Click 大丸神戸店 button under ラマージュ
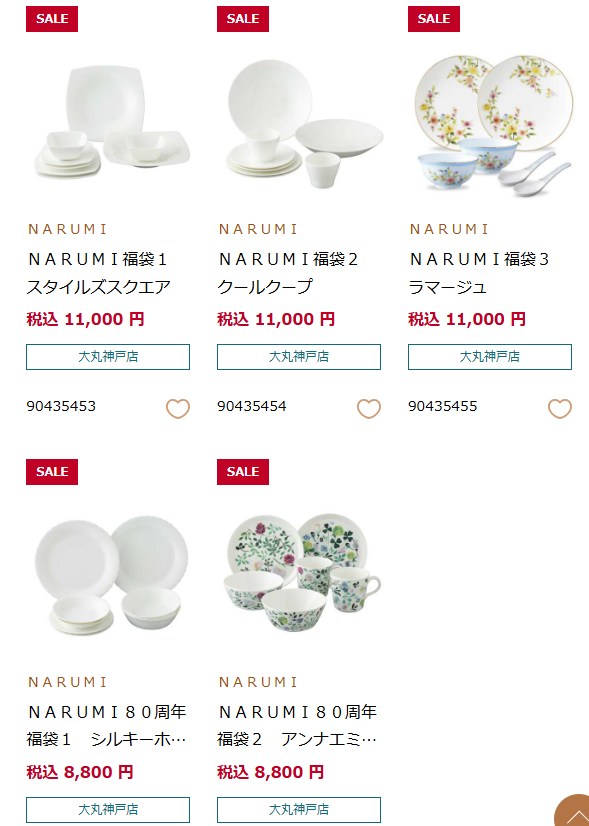This screenshot has width=589, height=826. [489, 357]
